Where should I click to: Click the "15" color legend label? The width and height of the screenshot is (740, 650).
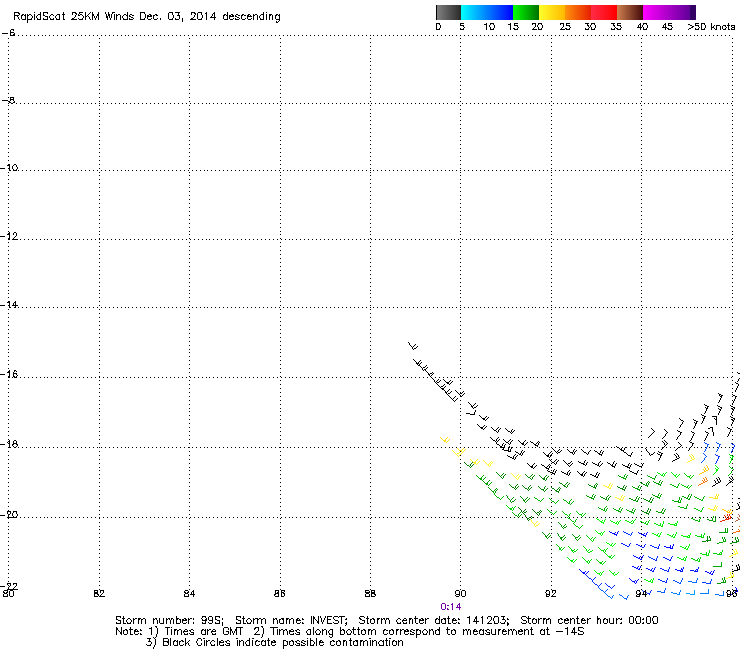click(x=513, y=27)
